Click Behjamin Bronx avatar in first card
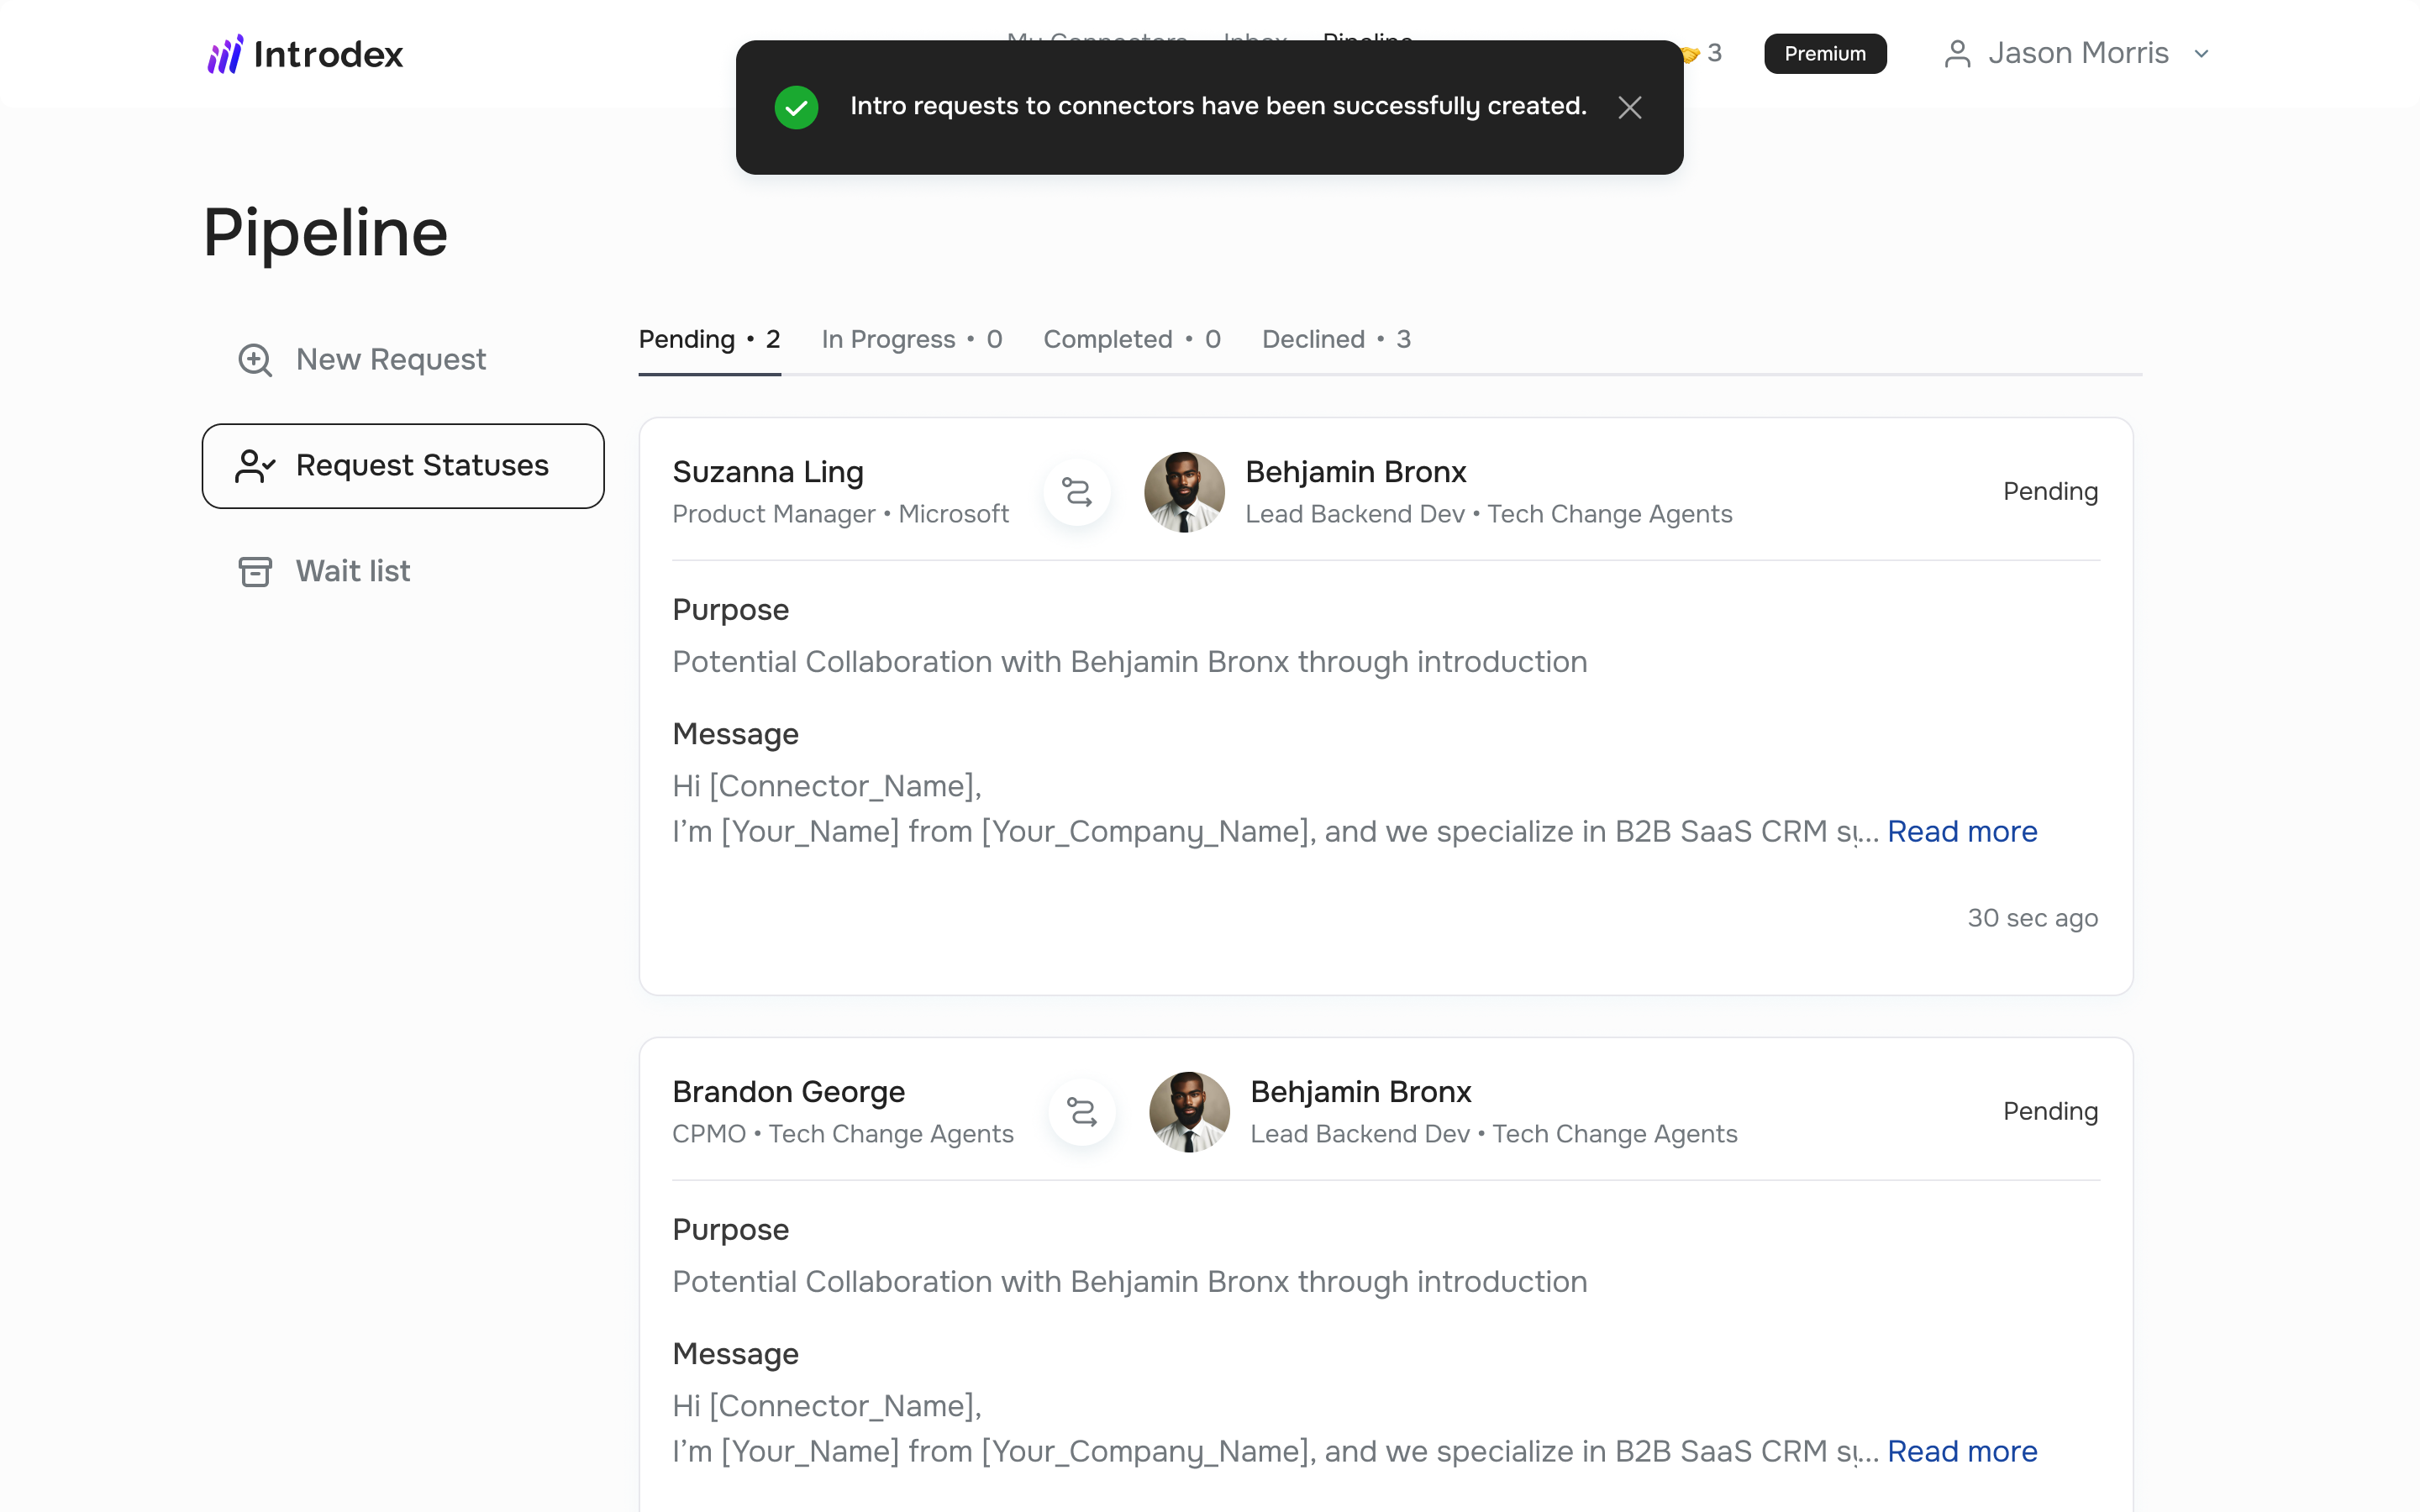Image resolution: width=2420 pixels, height=1512 pixels. point(1184,492)
